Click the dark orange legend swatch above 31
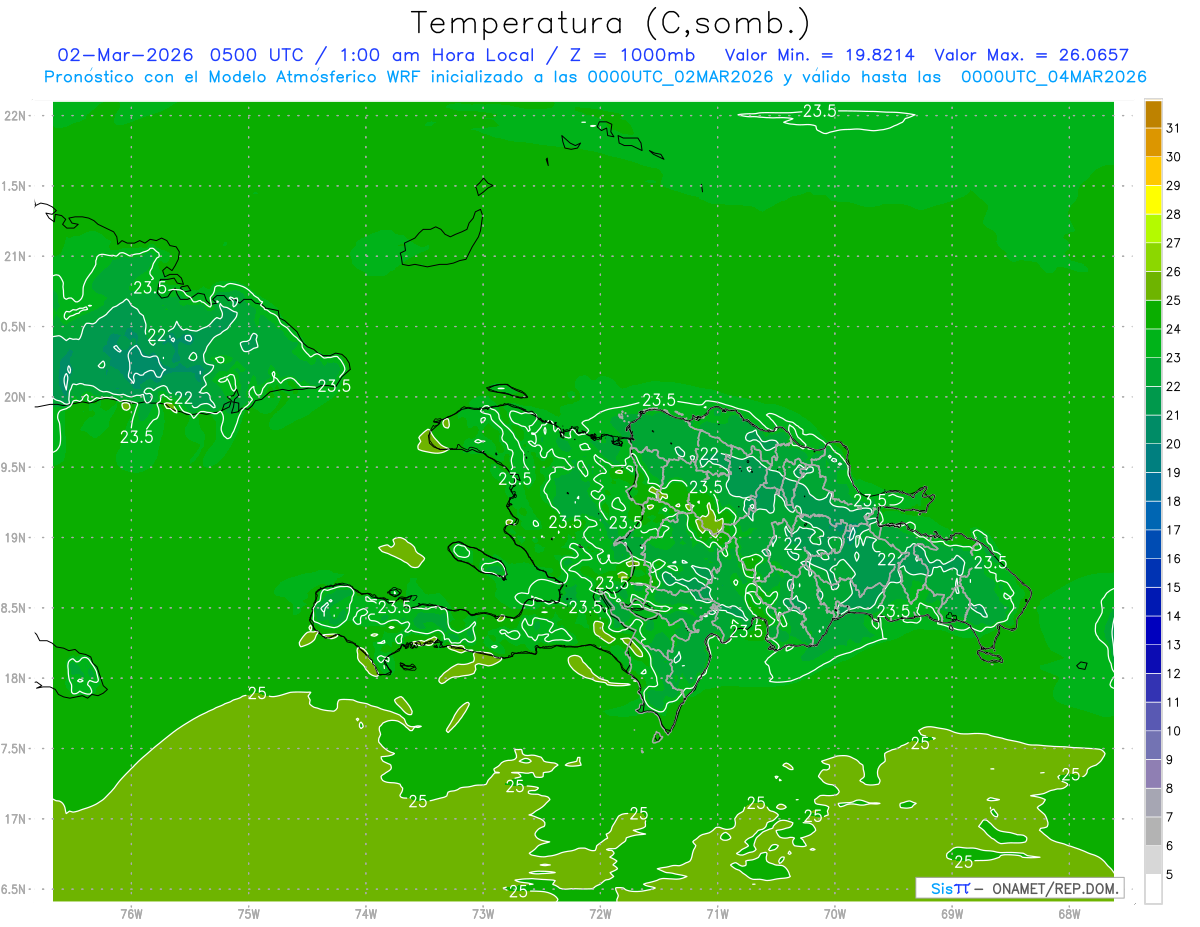The image size is (1200, 927). point(1153,115)
